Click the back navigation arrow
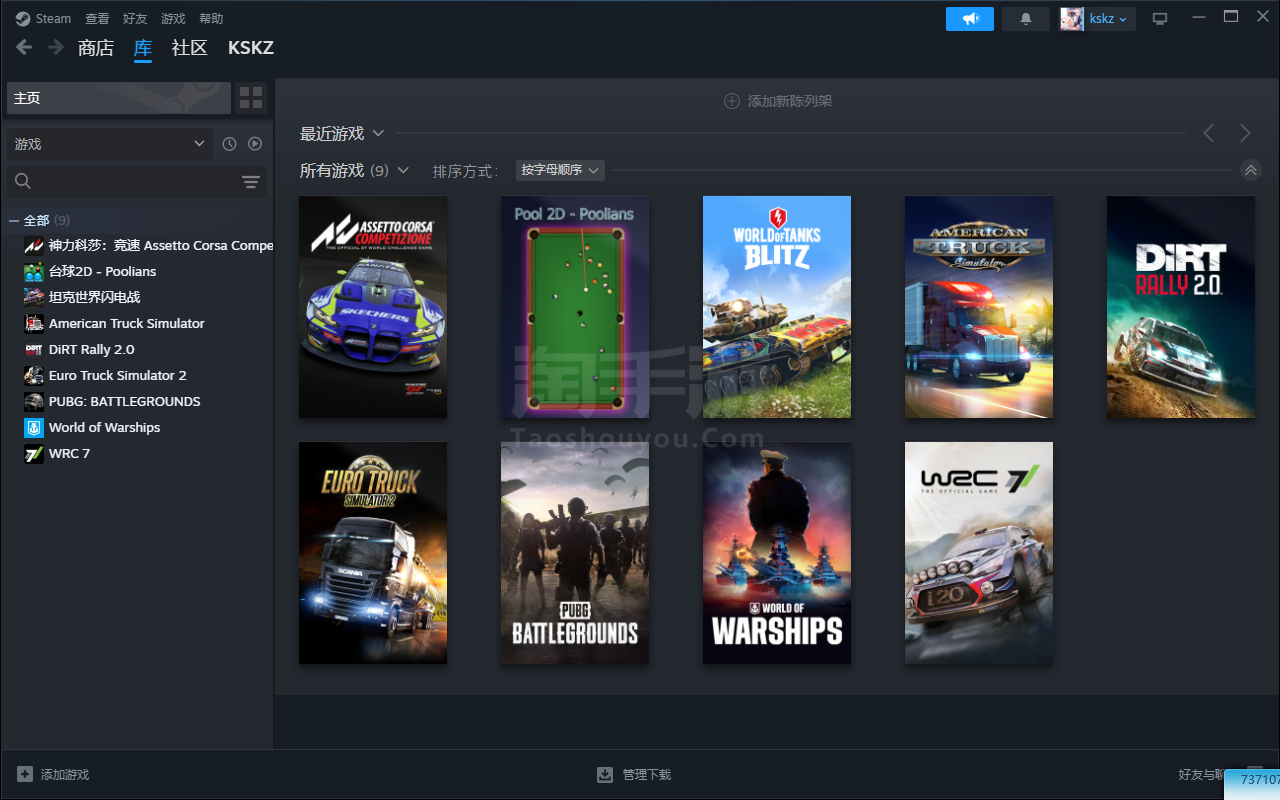 [x=24, y=47]
